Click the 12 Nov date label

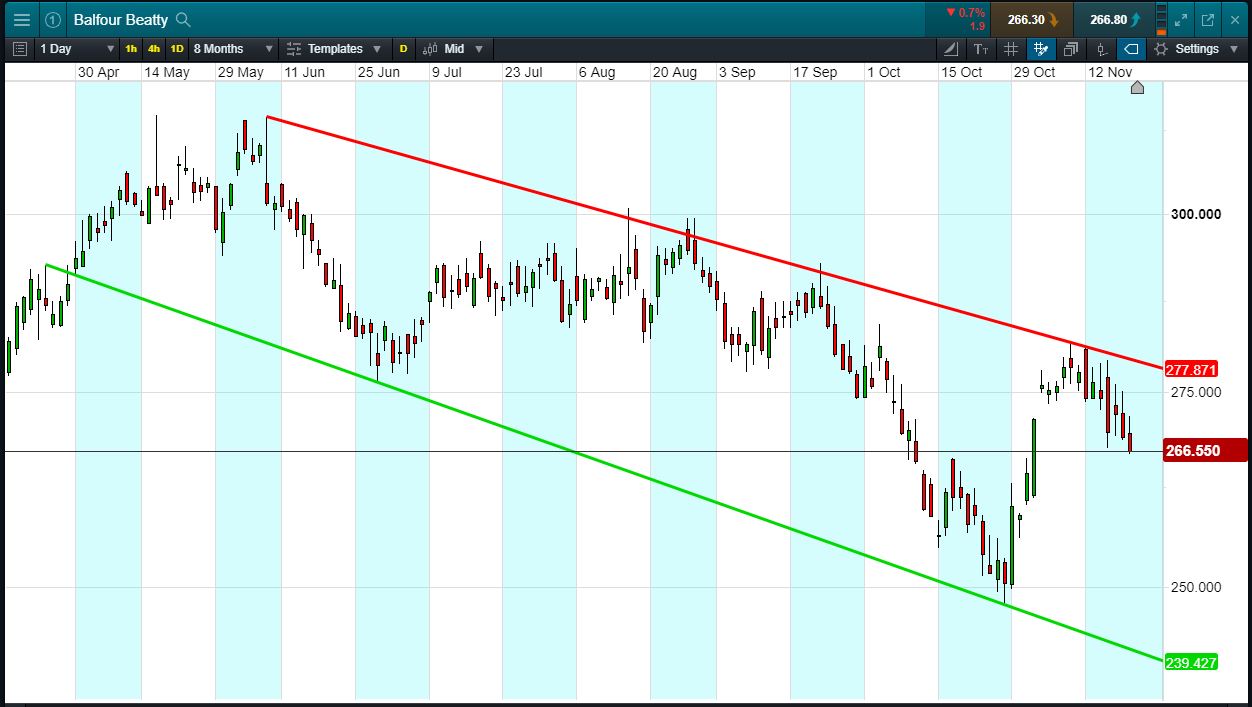pos(1109,72)
